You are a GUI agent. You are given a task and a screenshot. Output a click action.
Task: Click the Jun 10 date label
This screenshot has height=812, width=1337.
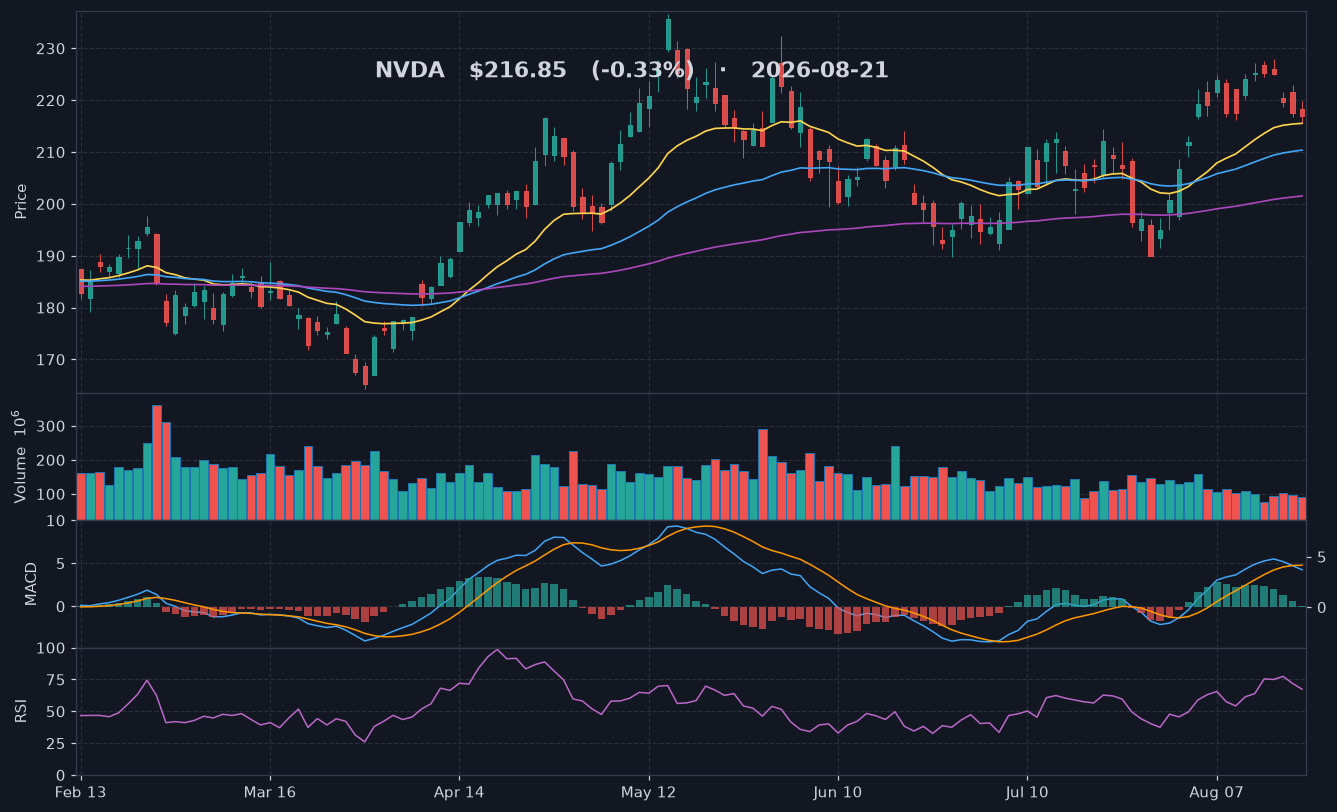coord(838,792)
